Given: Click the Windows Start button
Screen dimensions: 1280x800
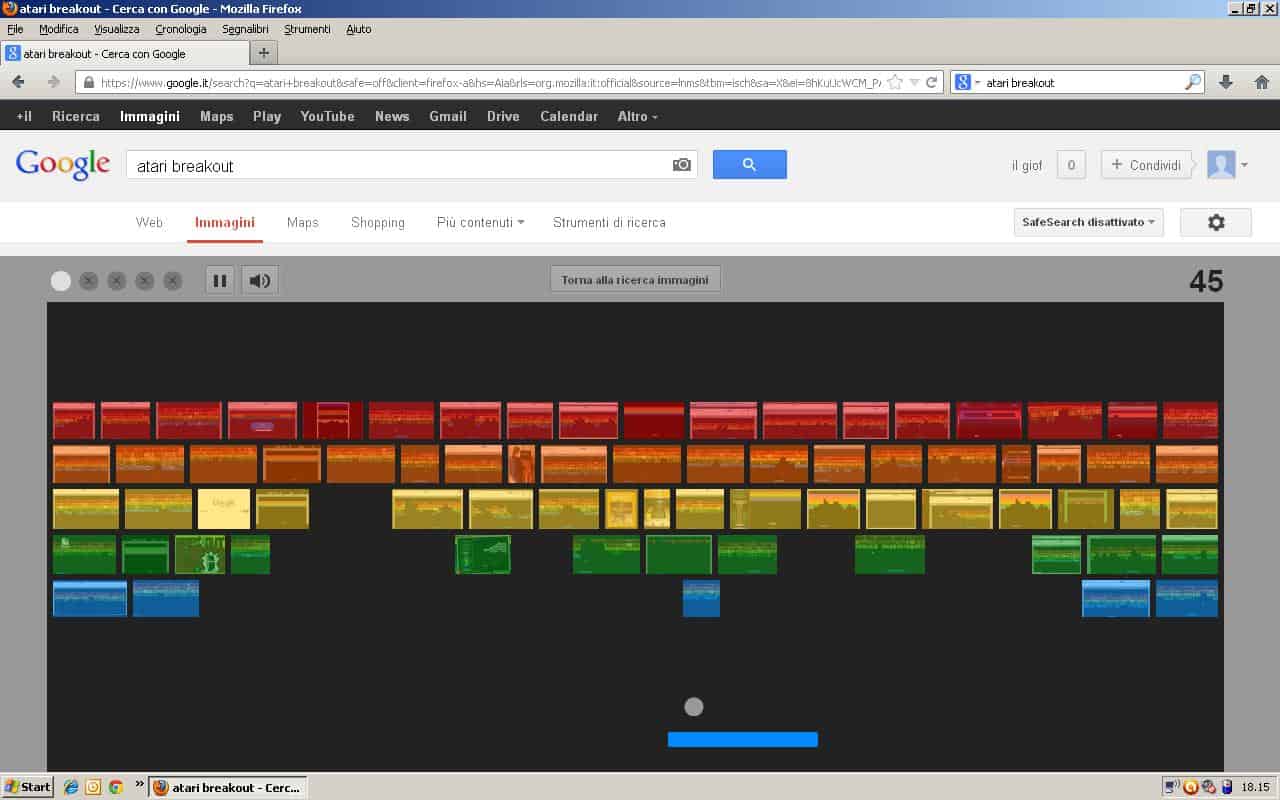Looking at the screenshot, I should (27, 787).
